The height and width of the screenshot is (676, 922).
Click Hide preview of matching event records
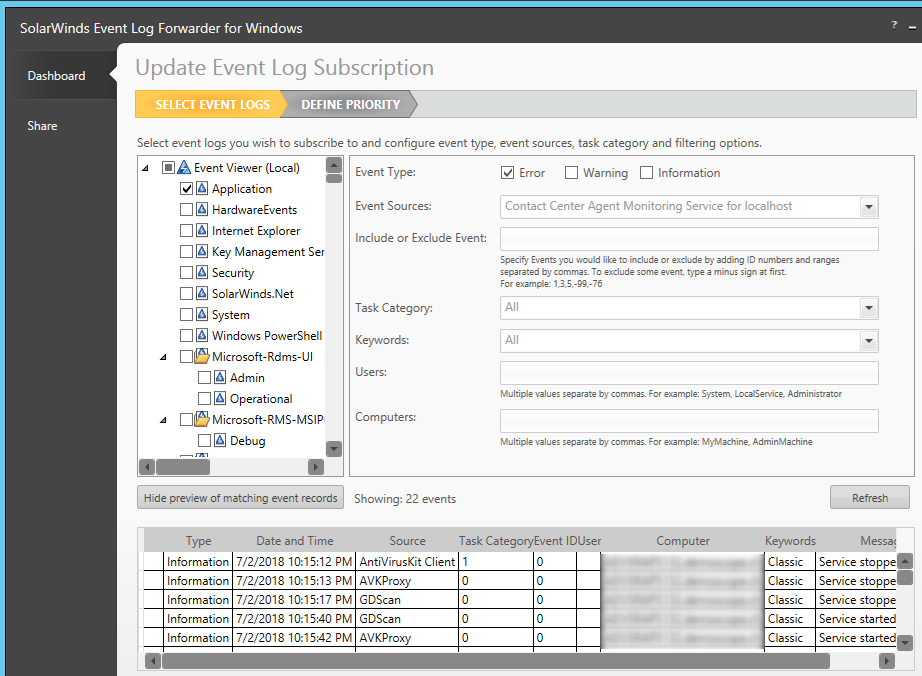pyautogui.click(x=240, y=498)
